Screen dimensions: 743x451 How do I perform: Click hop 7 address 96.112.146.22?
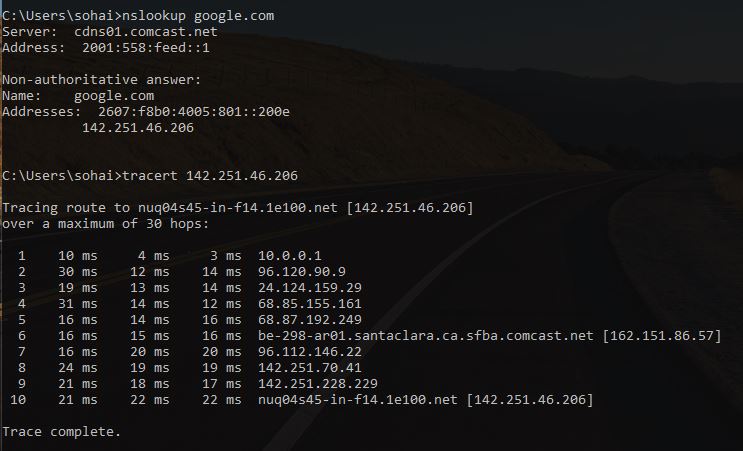[x=310, y=352]
